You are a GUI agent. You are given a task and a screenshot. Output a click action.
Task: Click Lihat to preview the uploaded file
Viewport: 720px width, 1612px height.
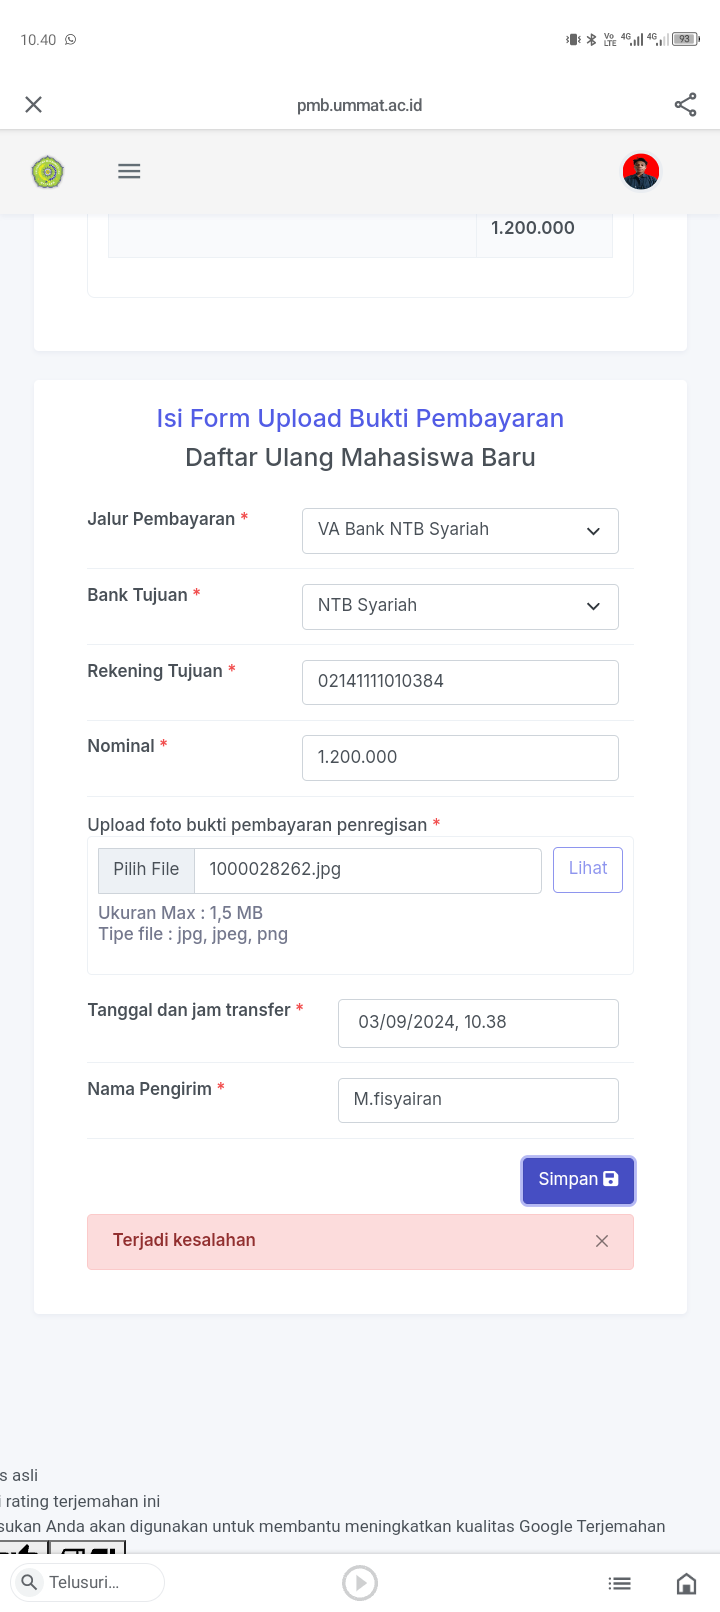(587, 869)
